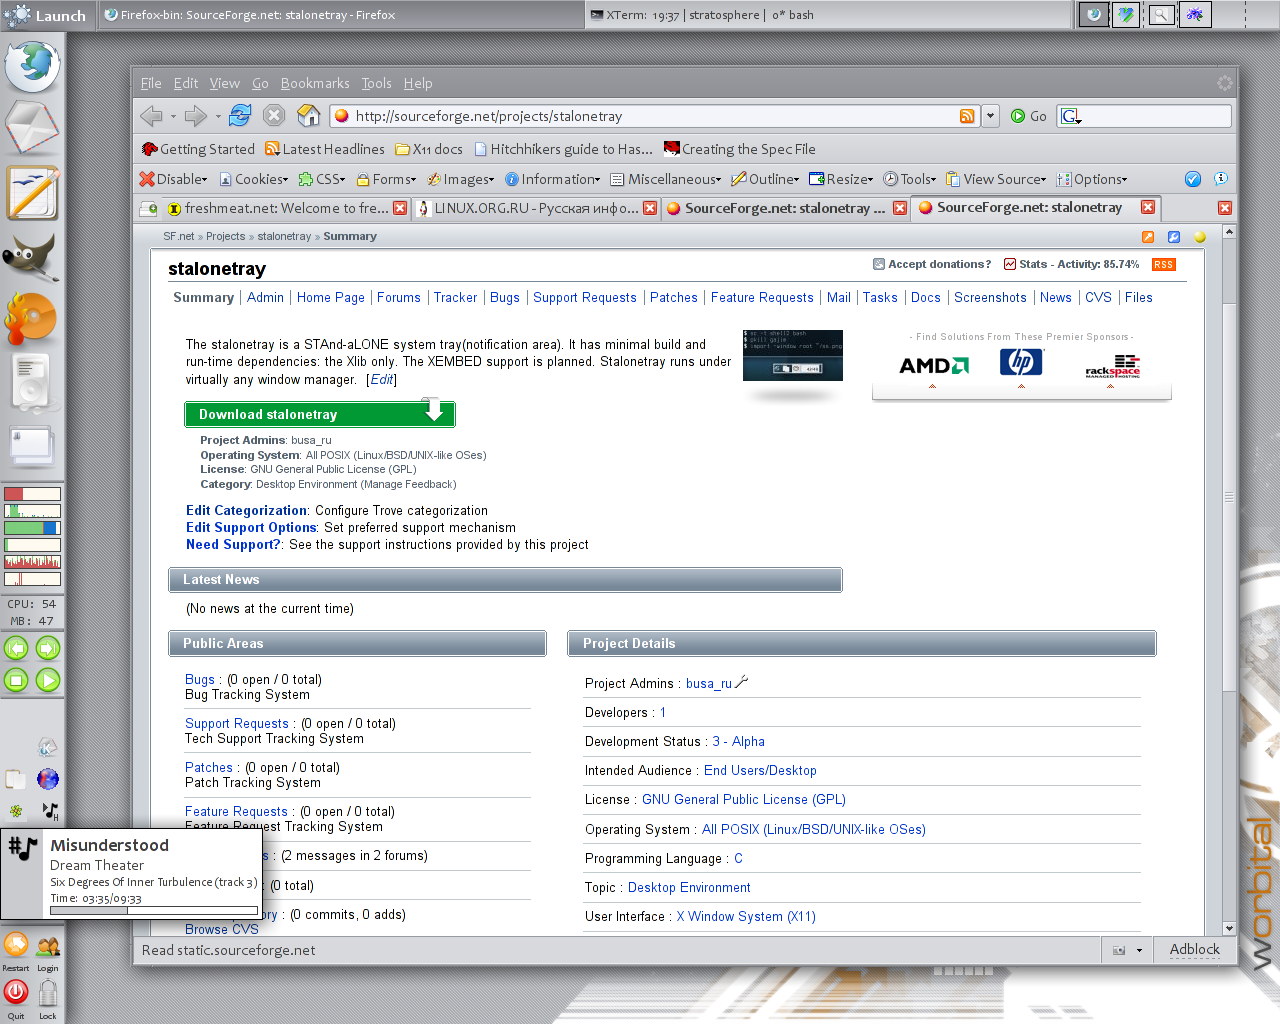Expand the Cookies developer toolbar menu
1280x1024 pixels.
pos(254,179)
